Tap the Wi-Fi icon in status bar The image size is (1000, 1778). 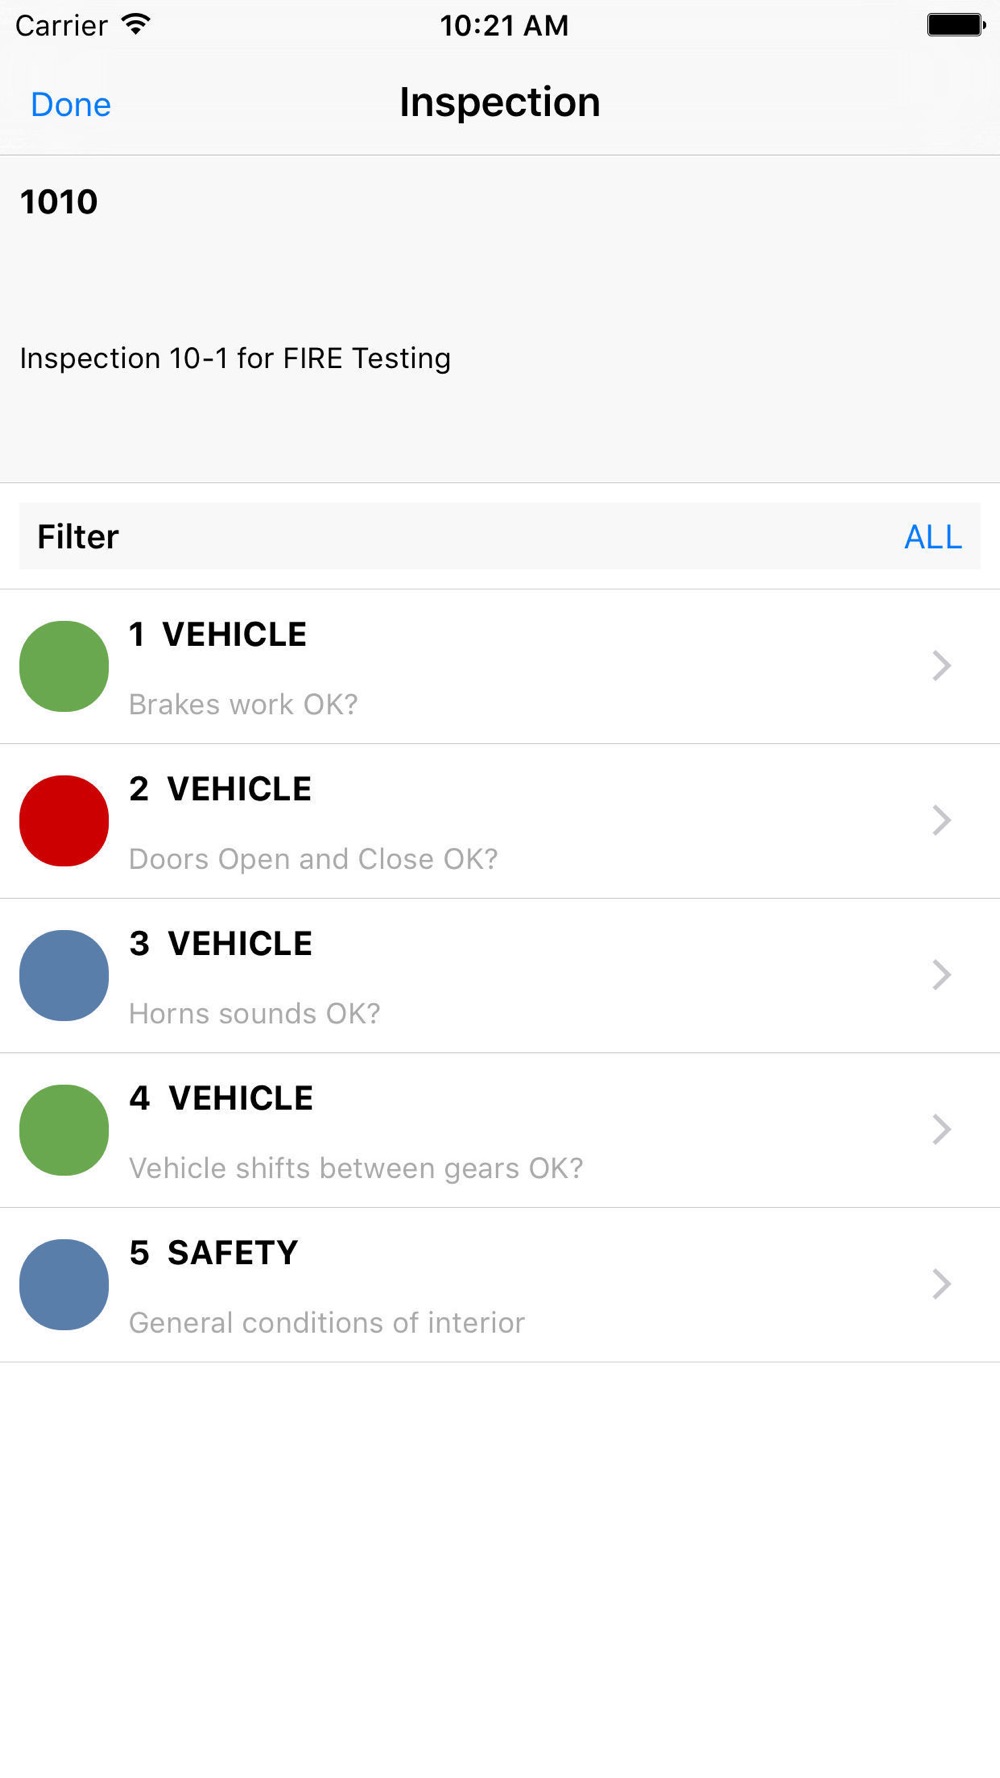click(x=136, y=24)
